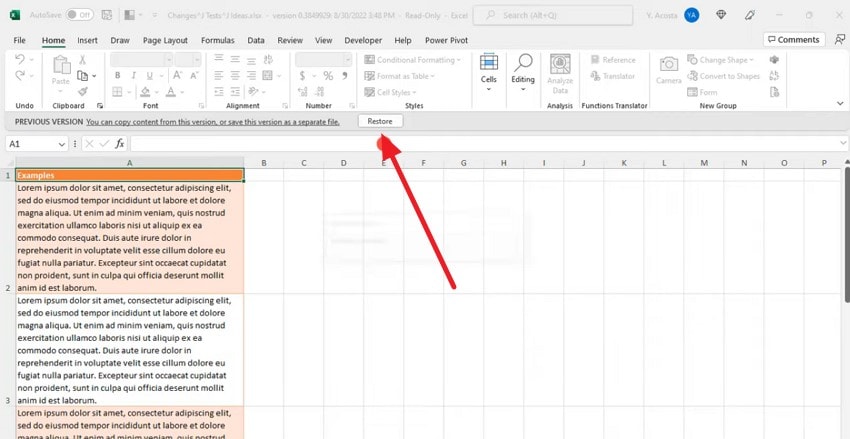Toggle Bold formatting
Image resolution: width=850 pixels, height=439 pixels.
[x=118, y=76]
